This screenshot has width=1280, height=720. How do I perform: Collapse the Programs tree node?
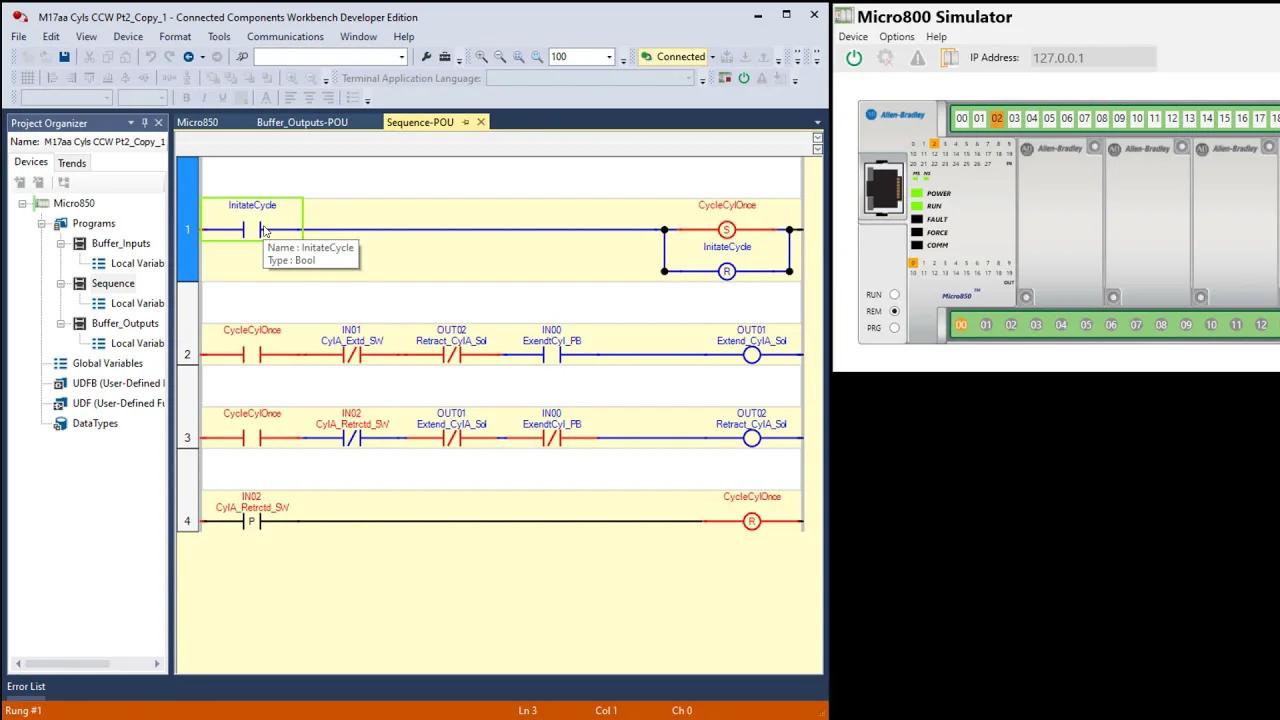(x=42, y=224)
